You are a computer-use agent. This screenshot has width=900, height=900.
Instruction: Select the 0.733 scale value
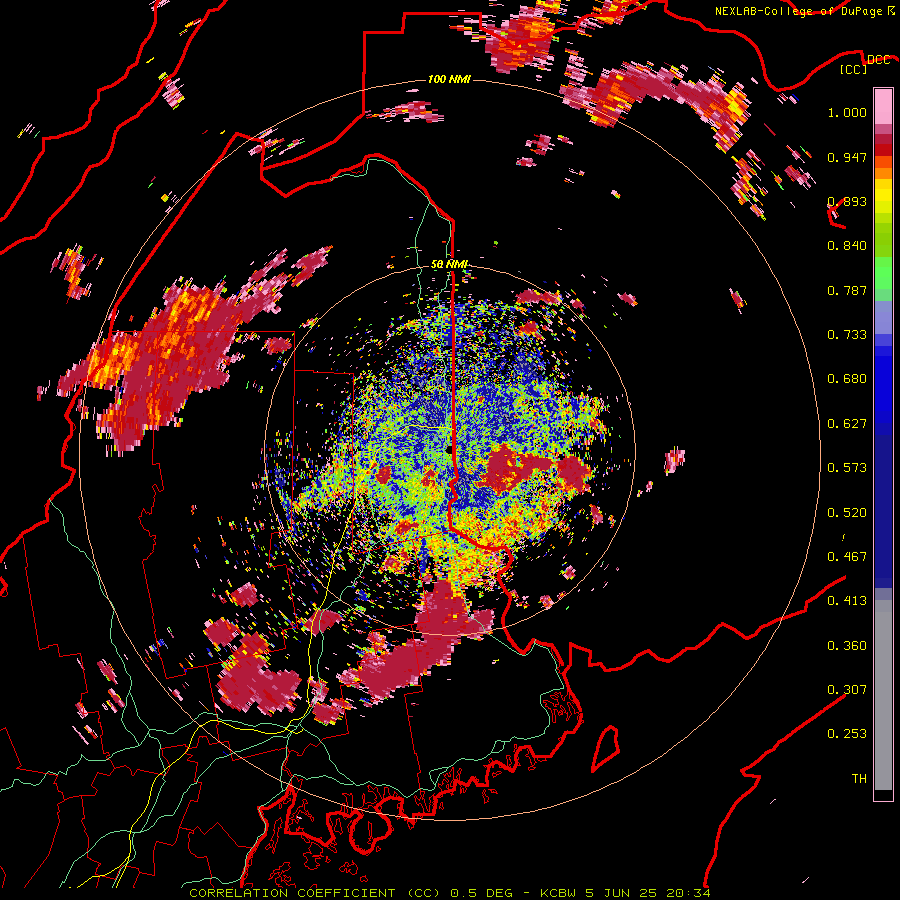point(847,335)
